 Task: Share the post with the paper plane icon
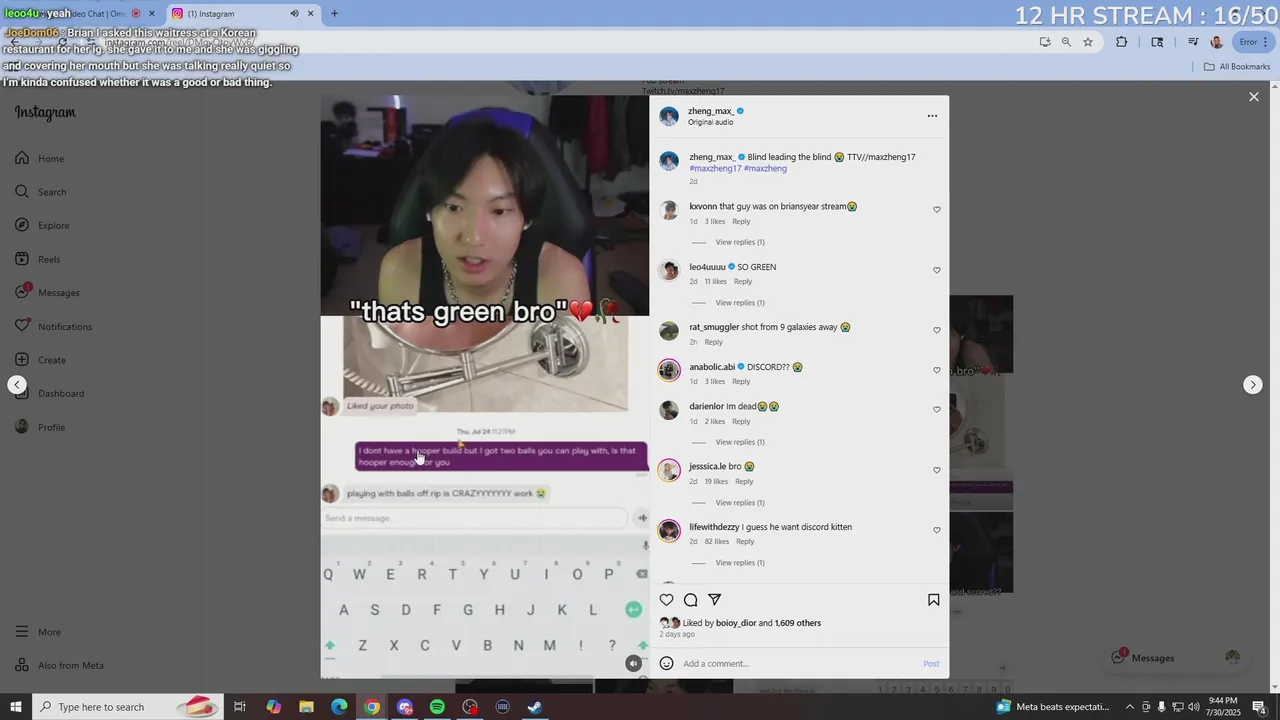point(715,600)
